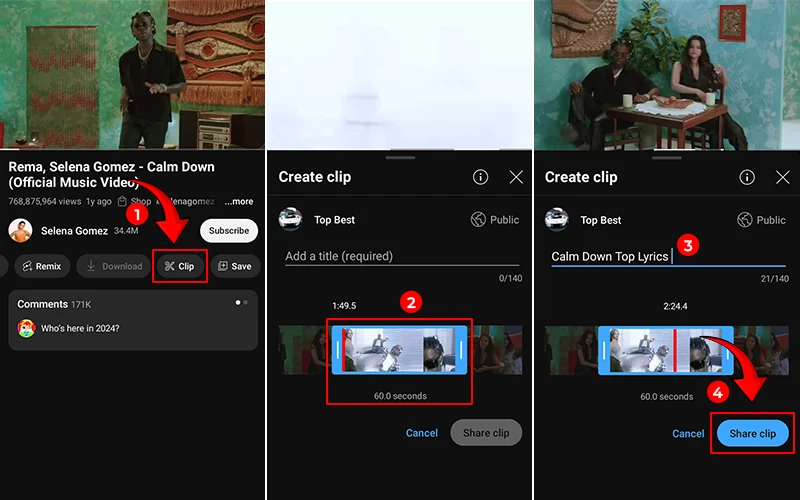Tap 'Top Best' channel name in middle panel
The image size is (800, 500).
coord(334,220)
